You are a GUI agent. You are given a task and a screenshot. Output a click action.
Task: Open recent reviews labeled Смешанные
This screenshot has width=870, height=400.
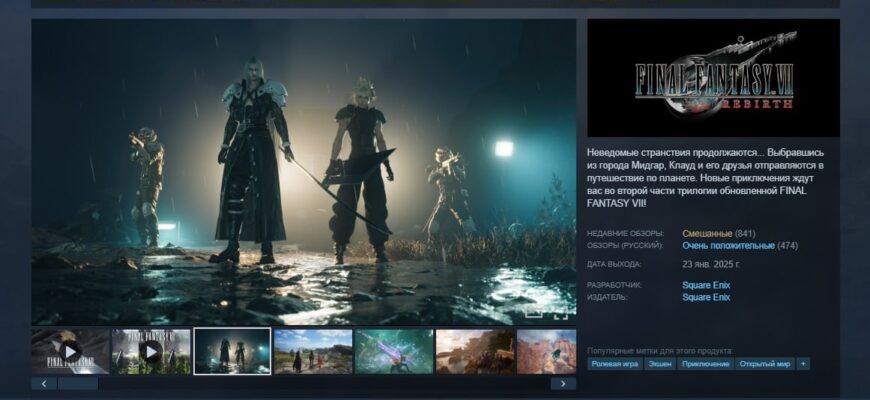point(707,234)
